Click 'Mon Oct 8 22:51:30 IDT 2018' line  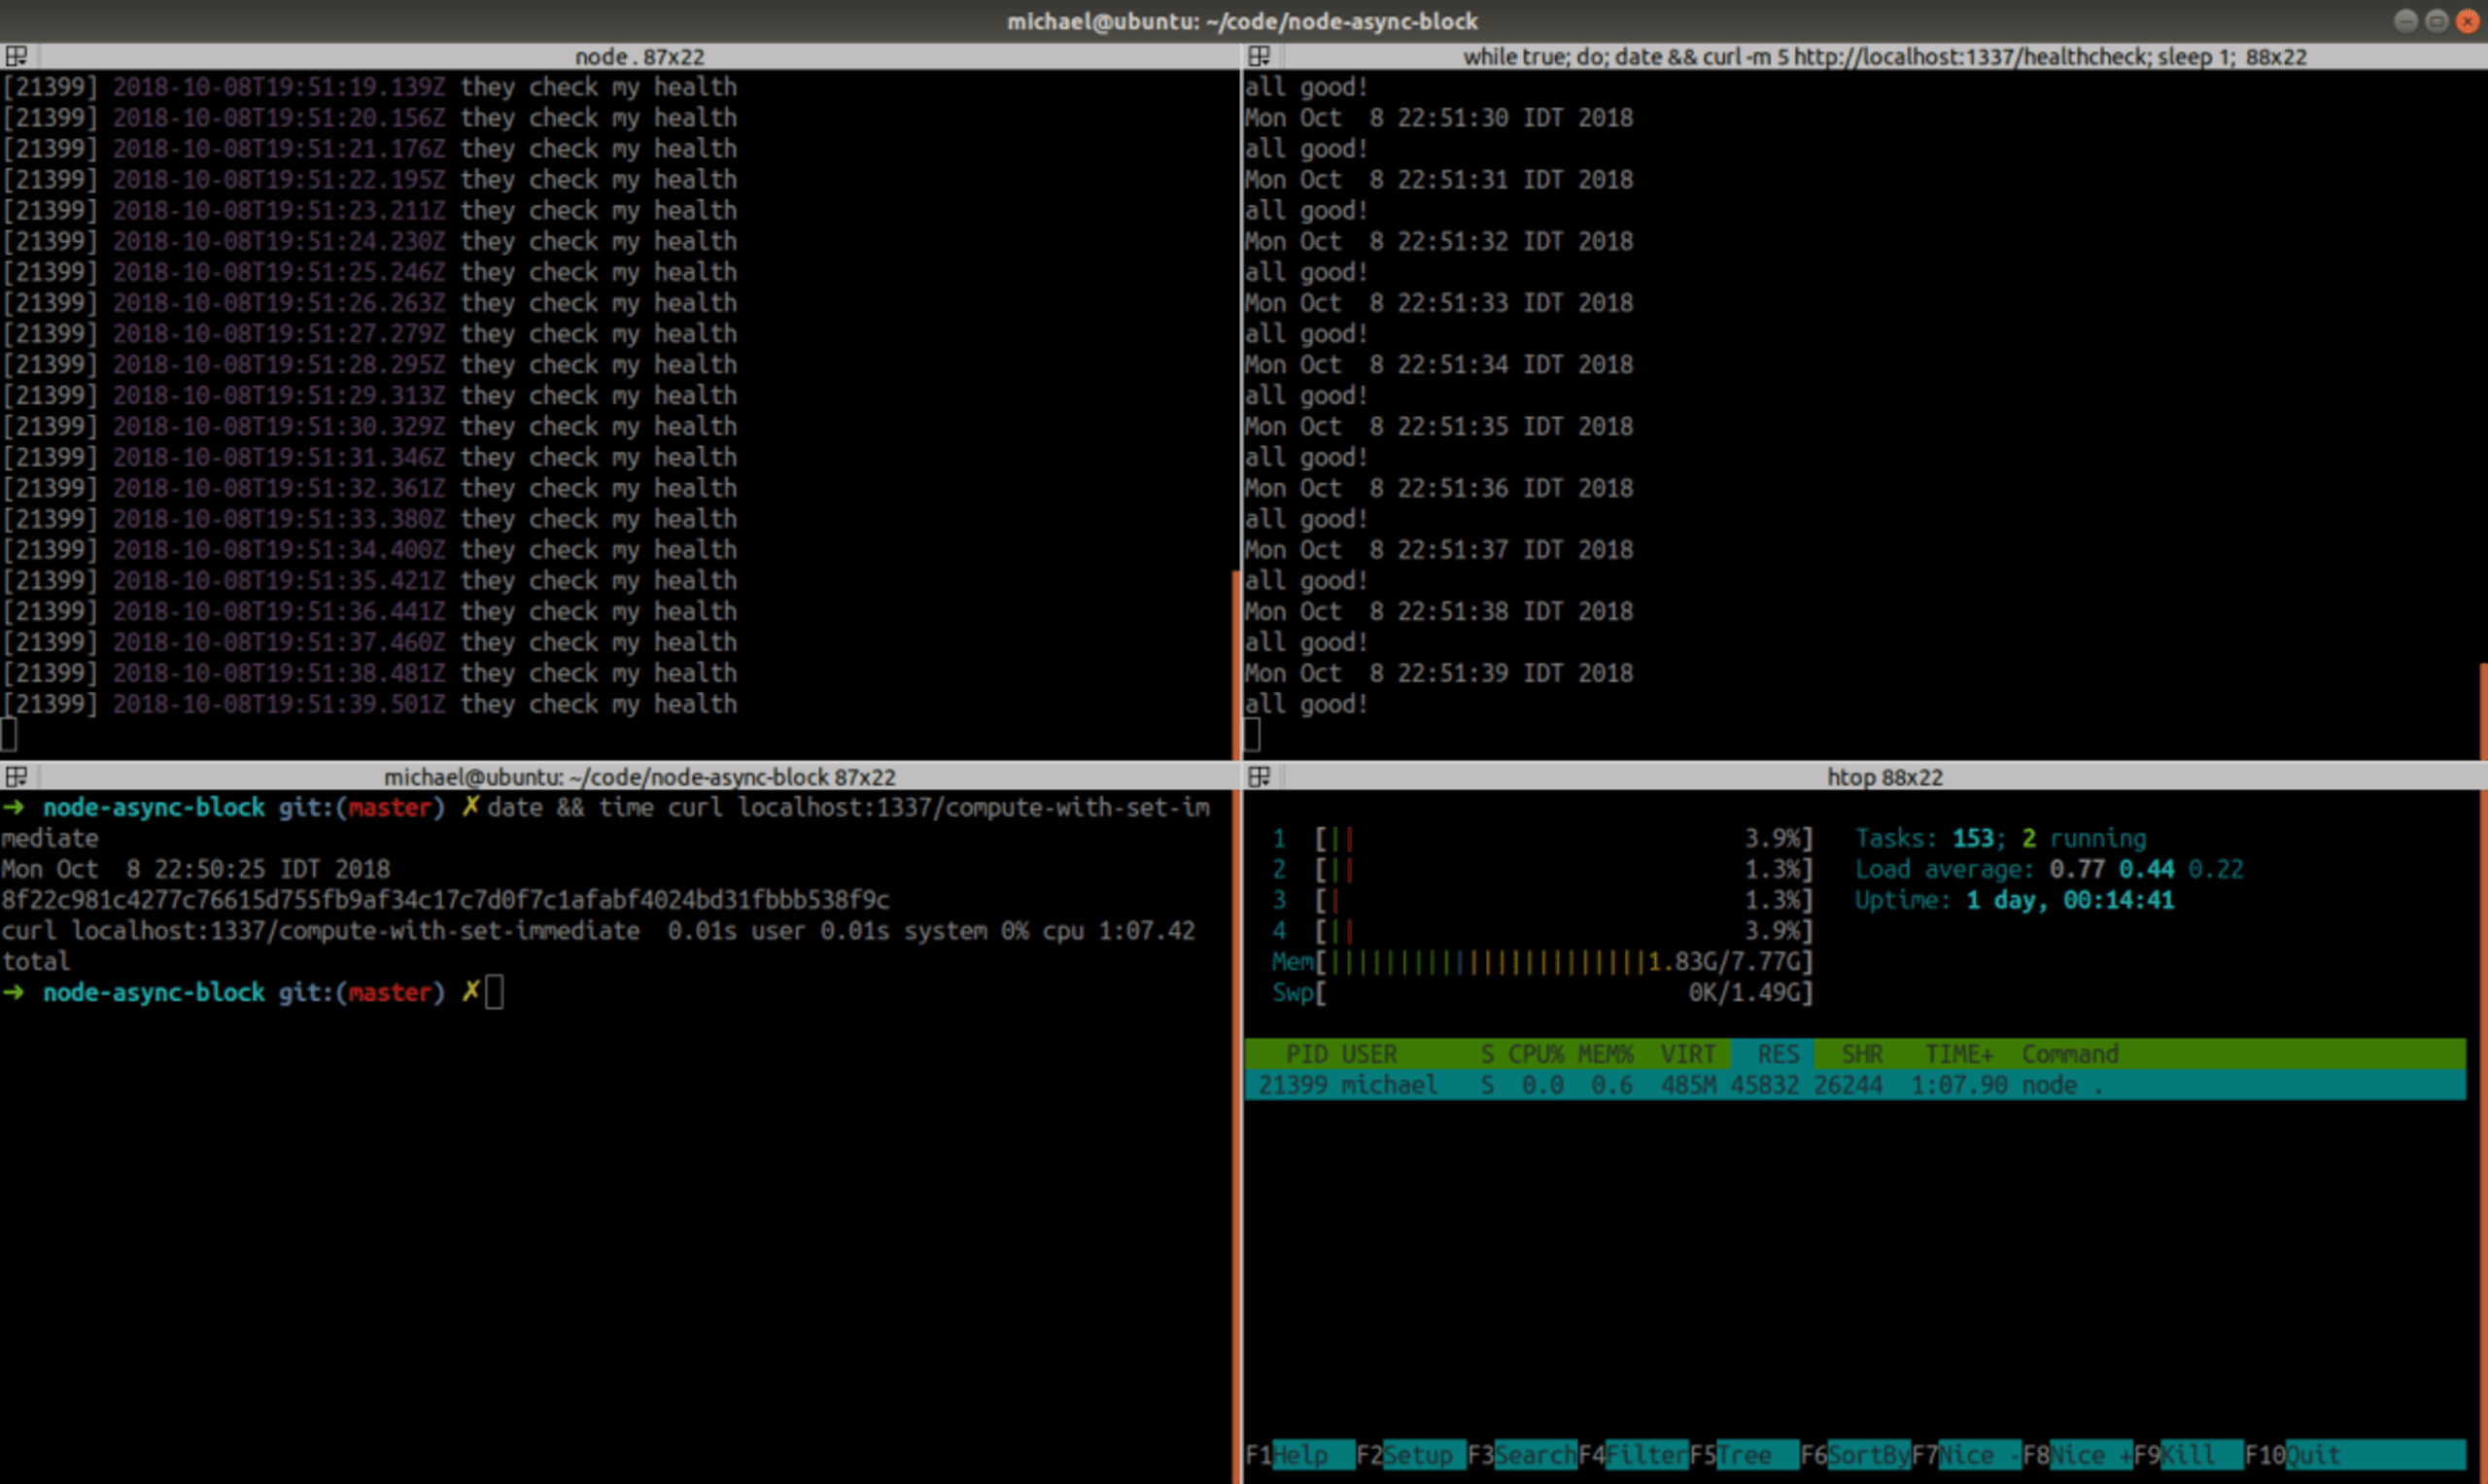tap(1438, 118)
